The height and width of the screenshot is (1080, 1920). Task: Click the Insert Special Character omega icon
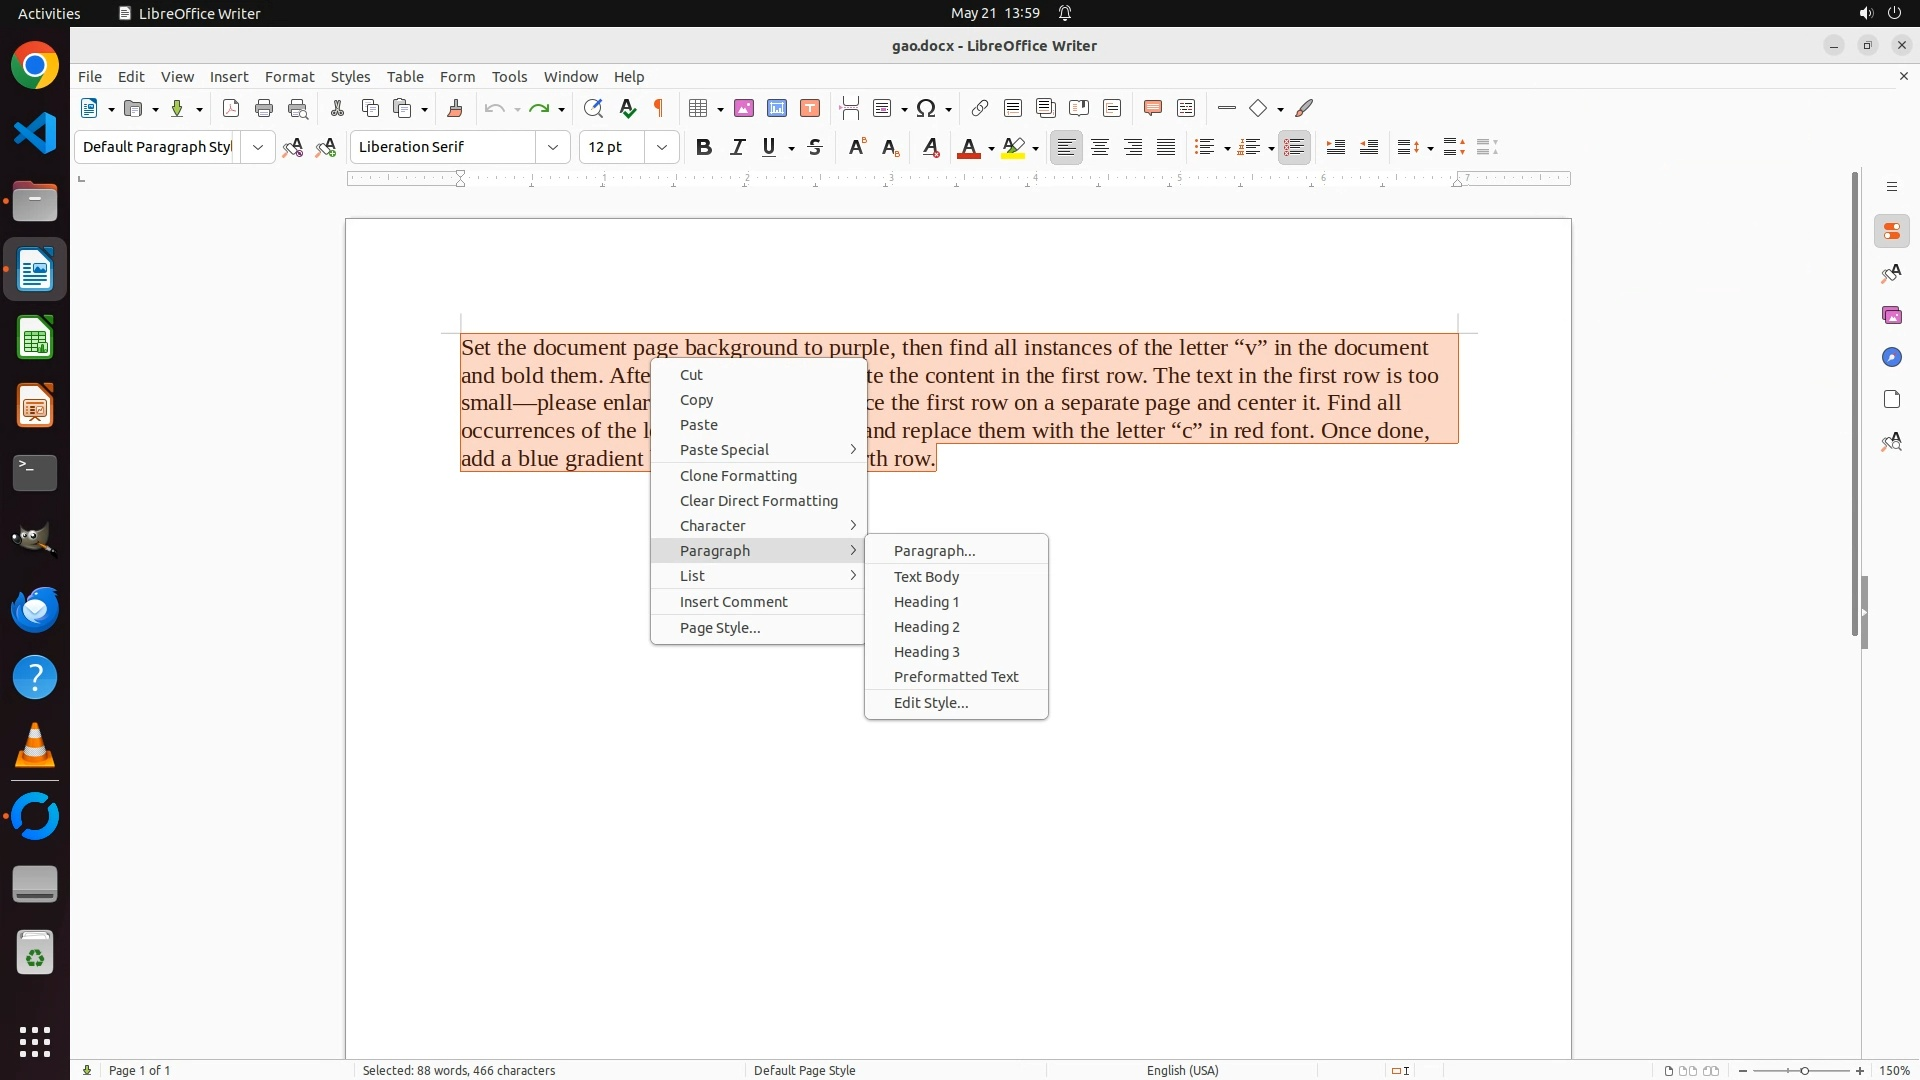click(926, 108)
